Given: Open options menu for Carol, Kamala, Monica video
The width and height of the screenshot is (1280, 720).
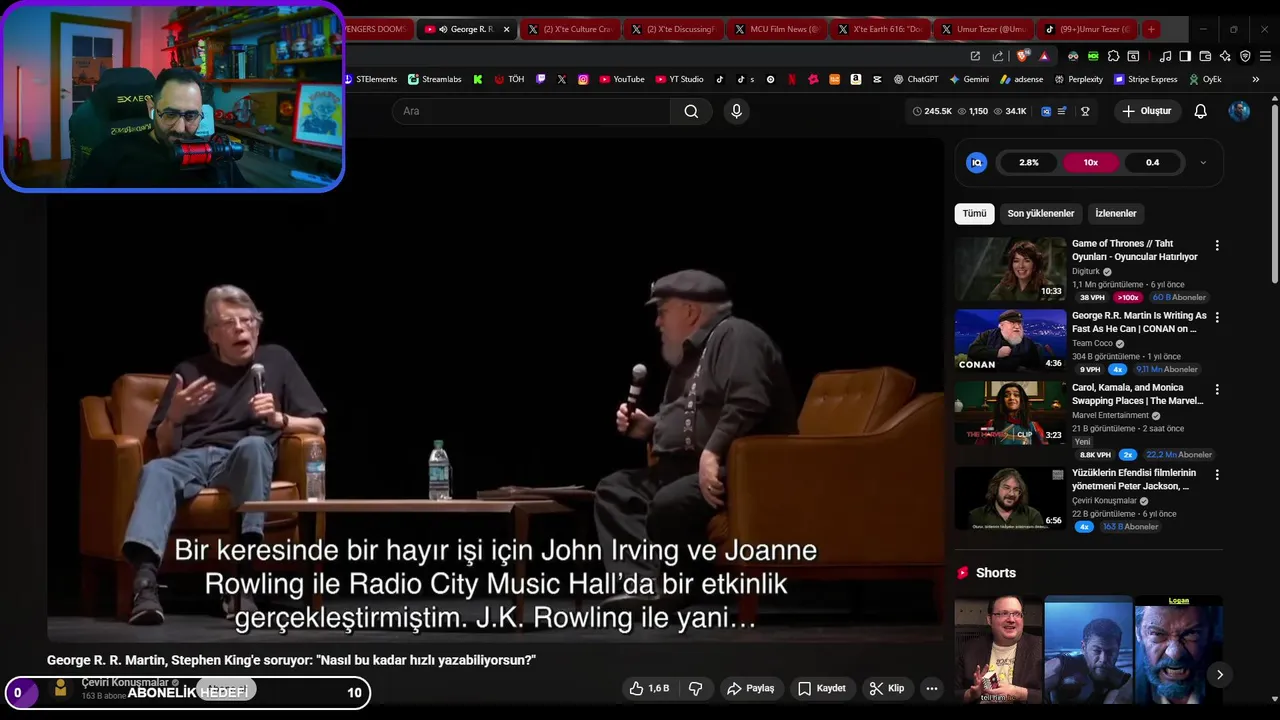Looking at the screenshot, I should pyautogui.click(x=1217, y=389).
